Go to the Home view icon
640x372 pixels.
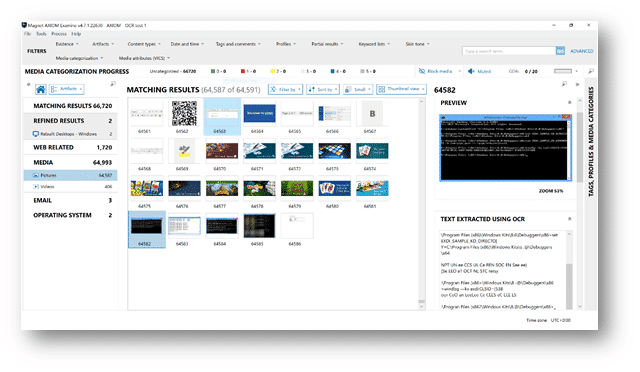(40, 89)
